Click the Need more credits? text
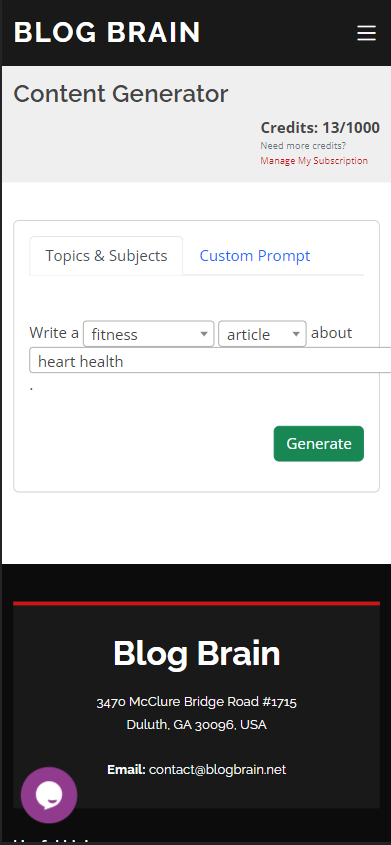The height and width of the screenshot is (845, 391). point(303,146)
